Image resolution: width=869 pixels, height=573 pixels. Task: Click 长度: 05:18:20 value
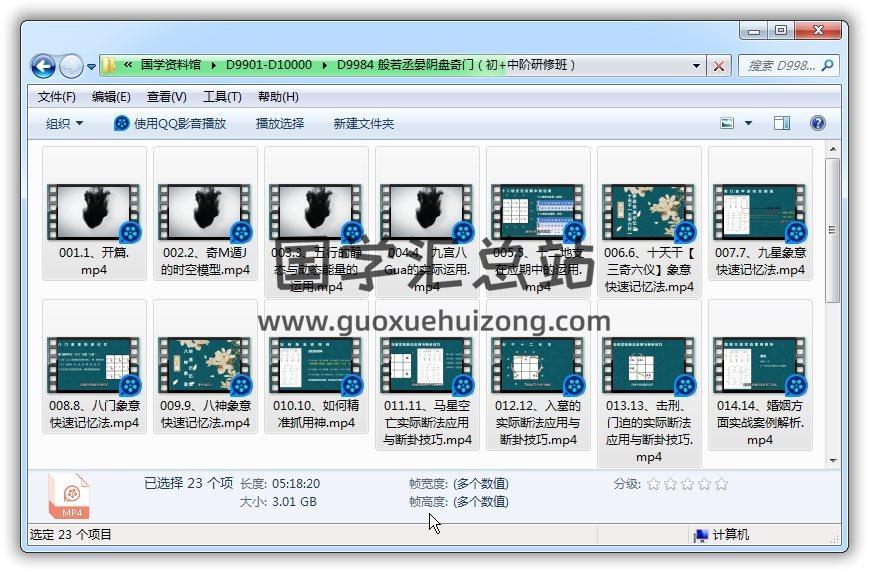click(296, 484)
